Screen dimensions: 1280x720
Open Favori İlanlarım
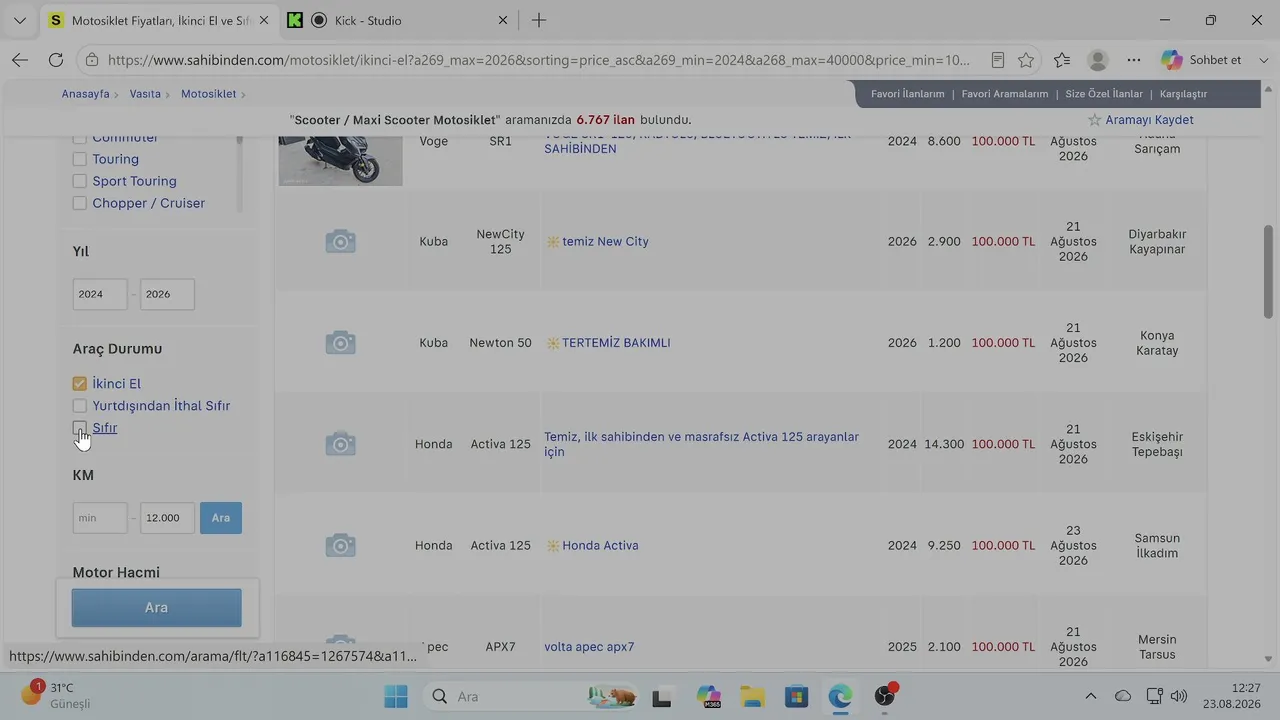[908, 94]
